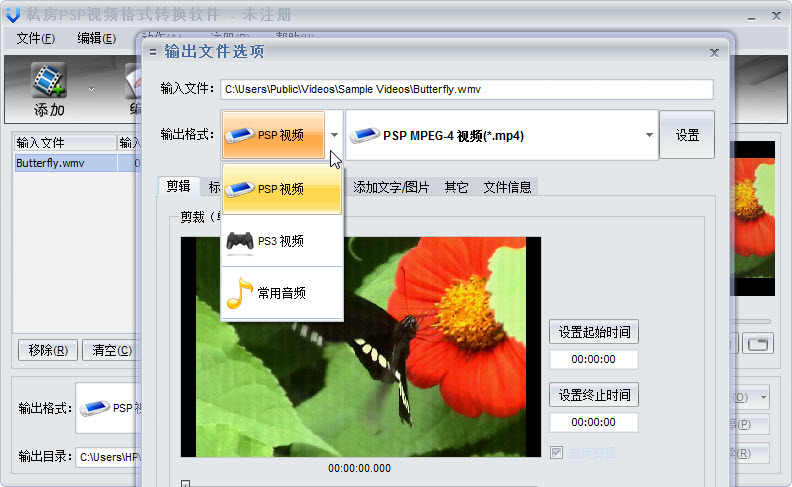Click the PSP 视频 category button in dialog

[x=273, y=135]
